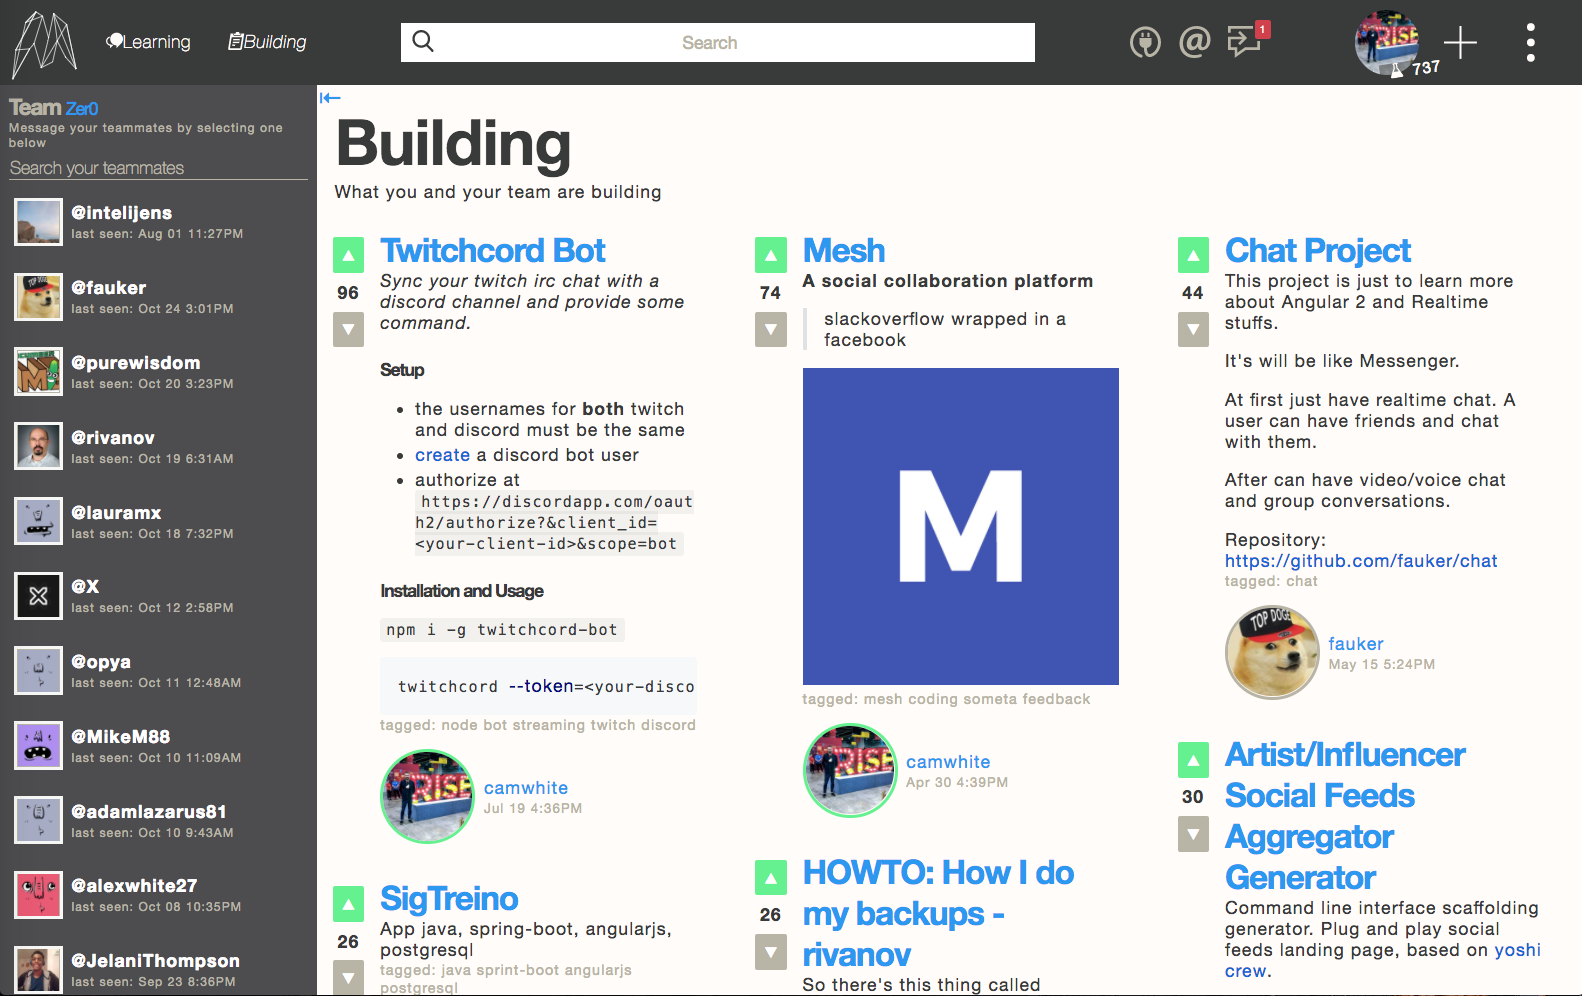Click fauker's doge avatar in Chat Project

click(x=1272, y=653)
